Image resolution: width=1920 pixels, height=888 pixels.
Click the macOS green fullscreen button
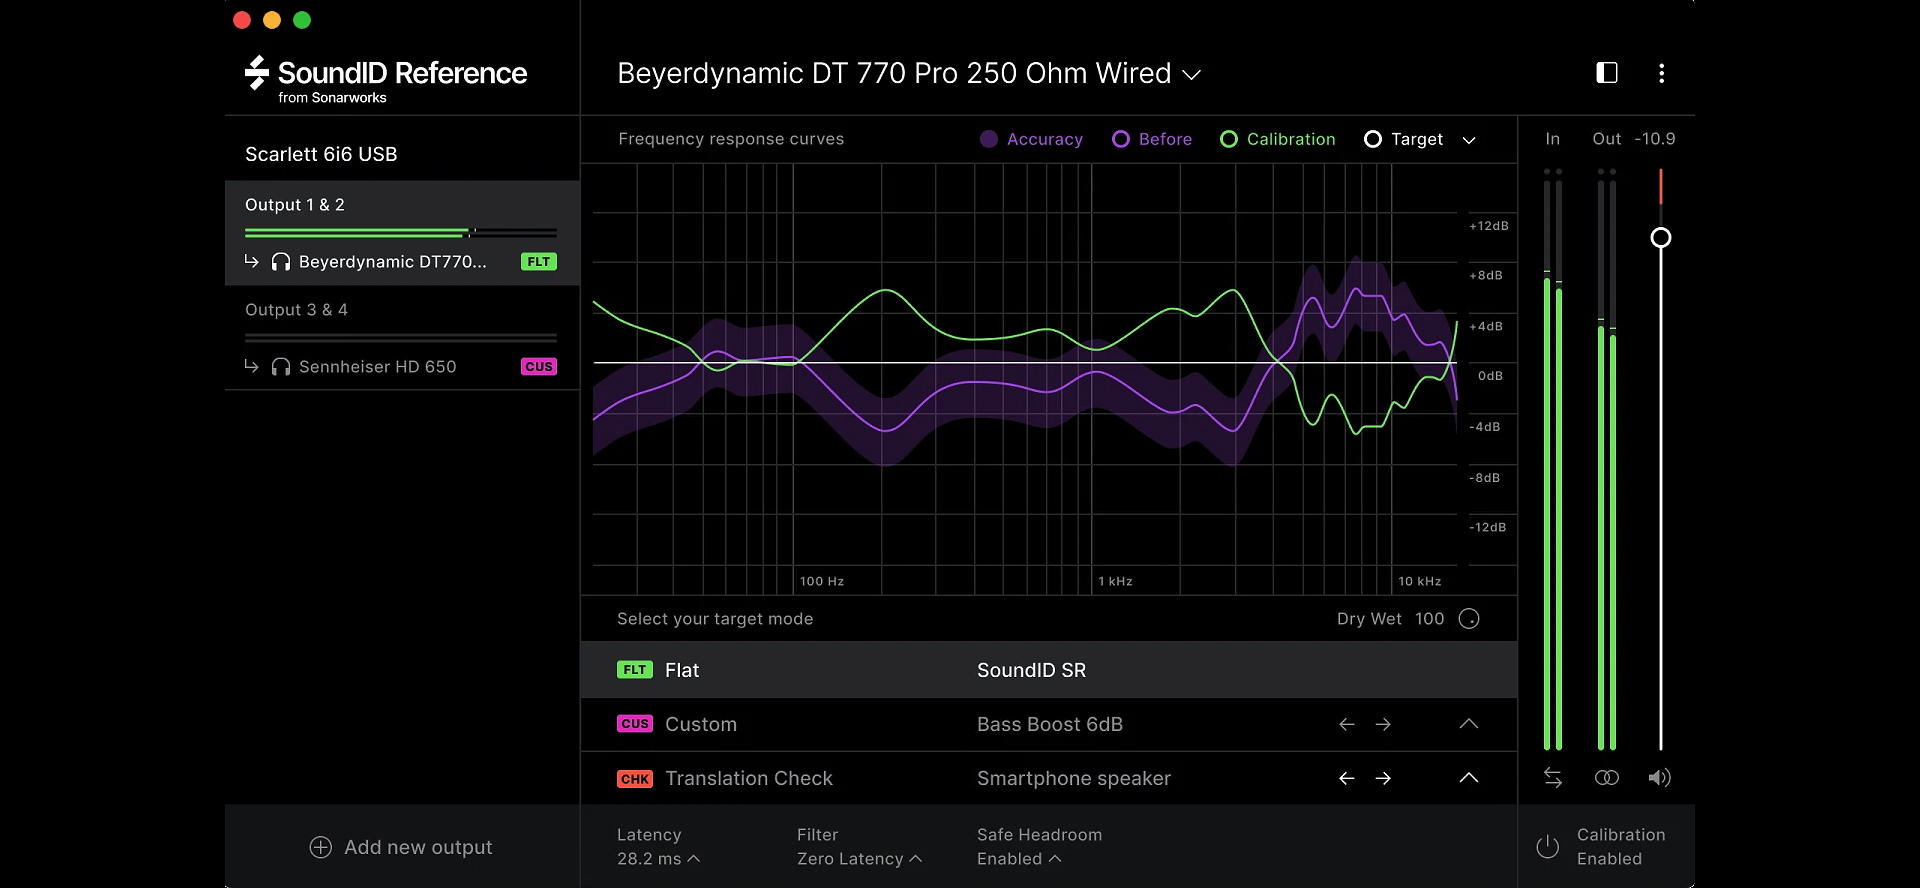pos(302,20)
